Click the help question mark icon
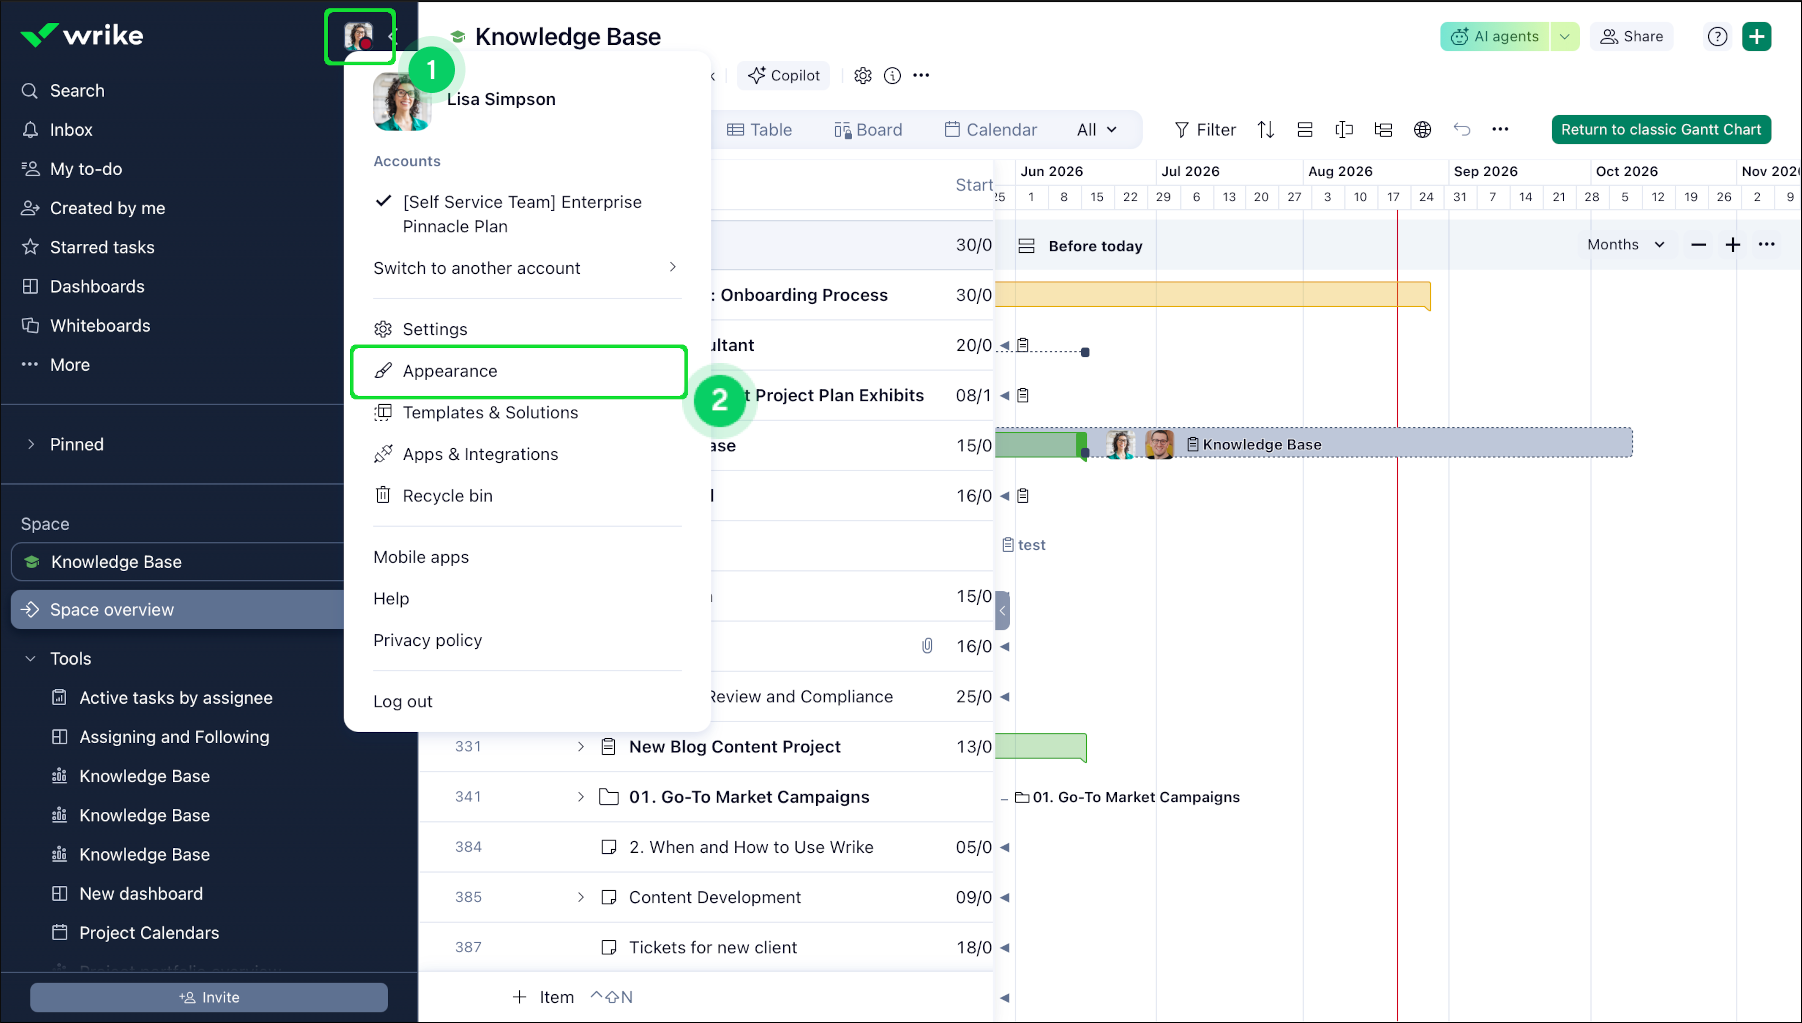Screen dimensions: 1802x1023 point(1718,37)
